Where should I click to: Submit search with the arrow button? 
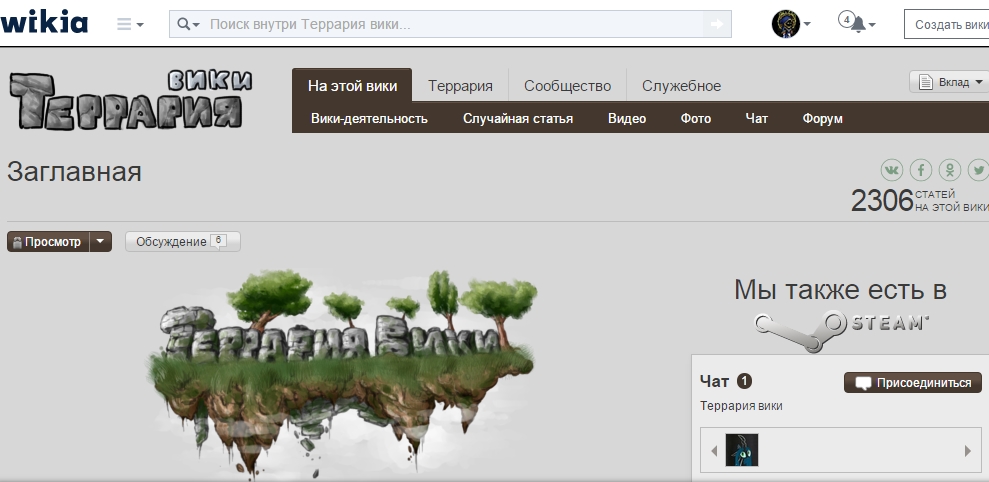[717, 24]
